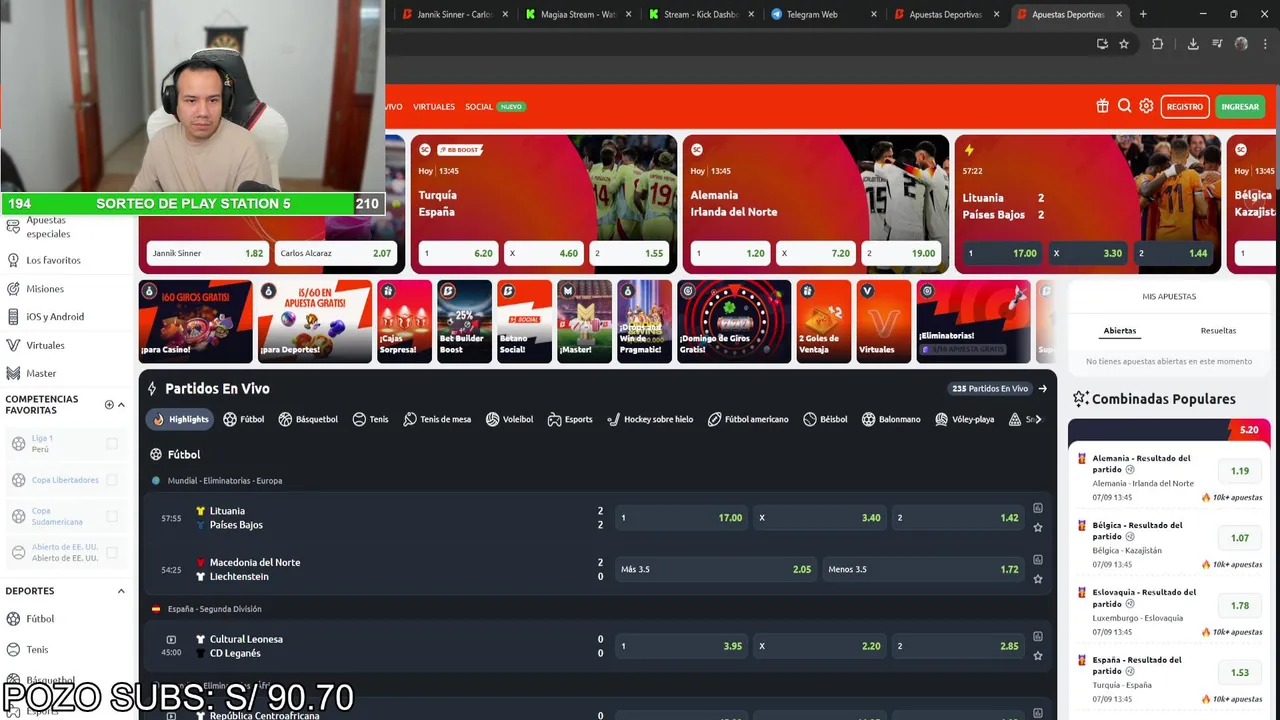Select the Béisbol filter tab
The height and width of the screenshot is (720, 1280).
click(x=825, y=419)
